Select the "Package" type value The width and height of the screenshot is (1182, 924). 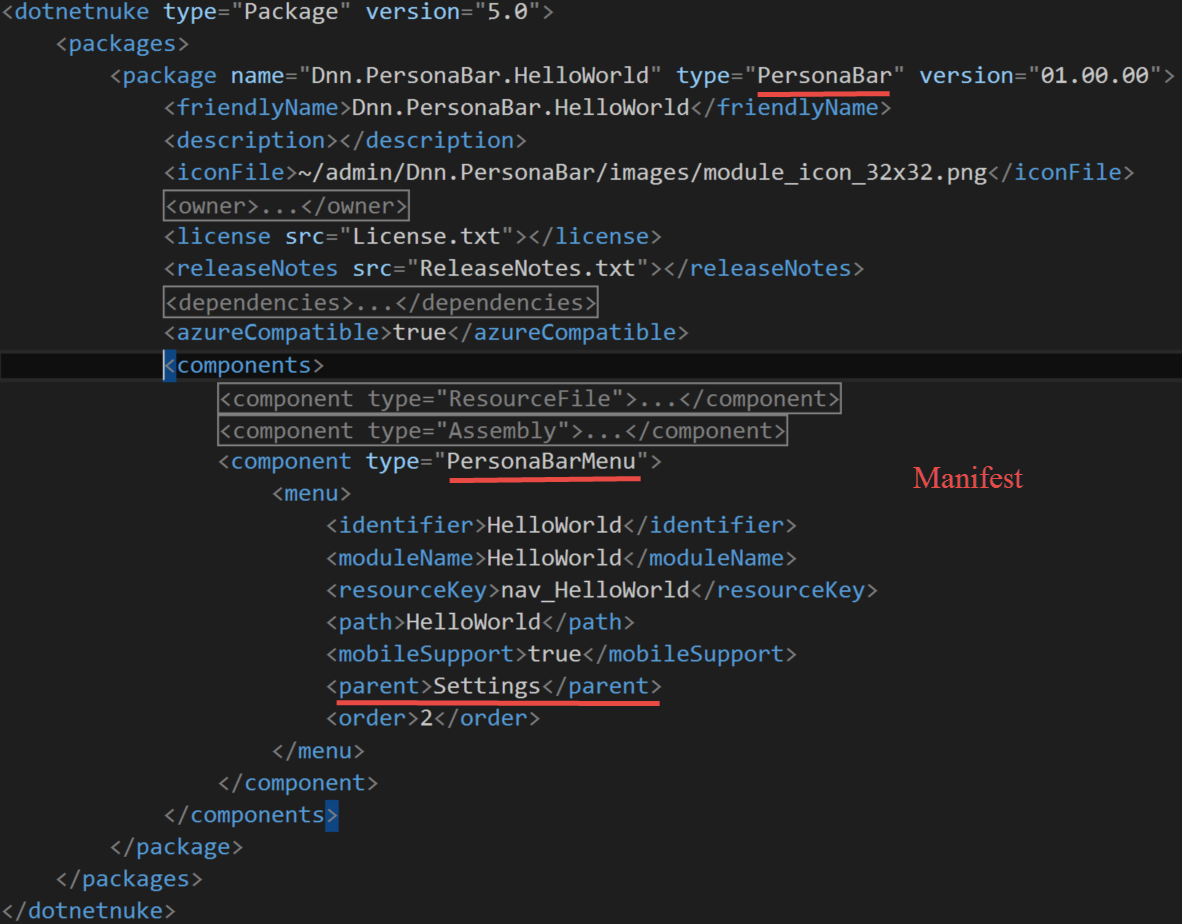(x=291, y=12)
